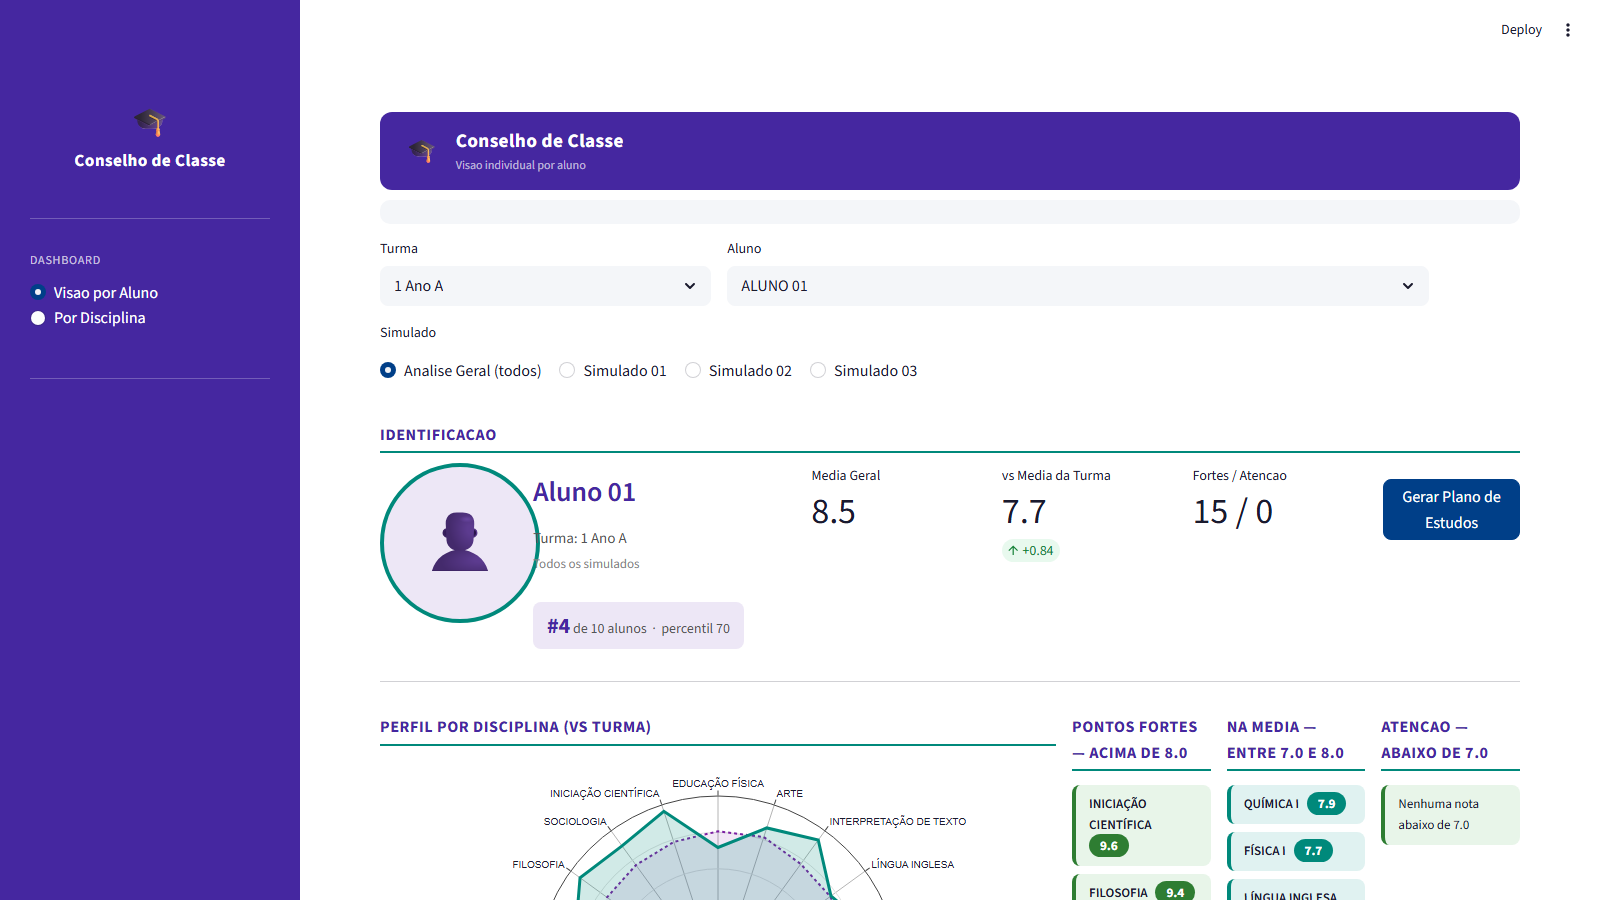Open the Turma dropdown showing 1 Ano A

(x=545, y=286)
